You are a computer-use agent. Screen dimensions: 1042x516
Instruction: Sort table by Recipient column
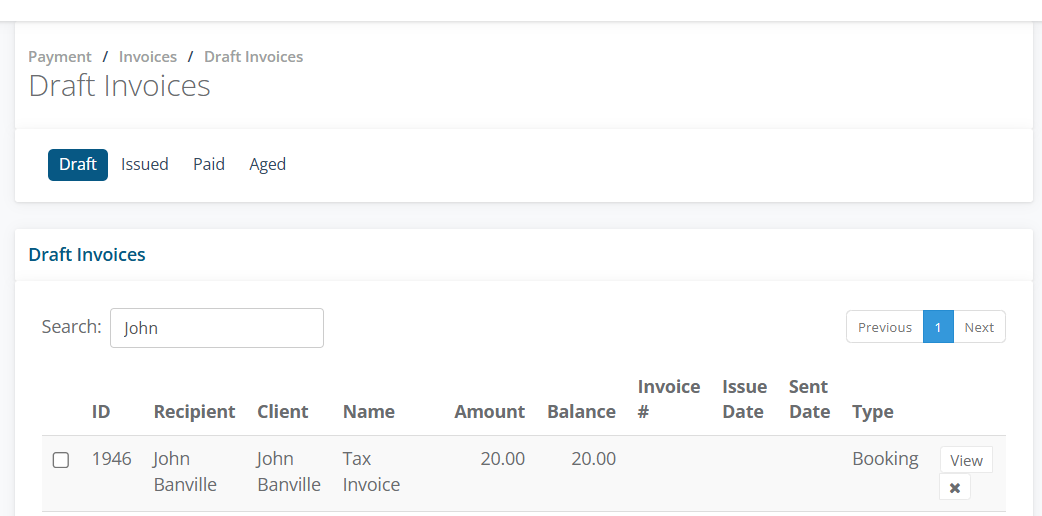(194, 412)
